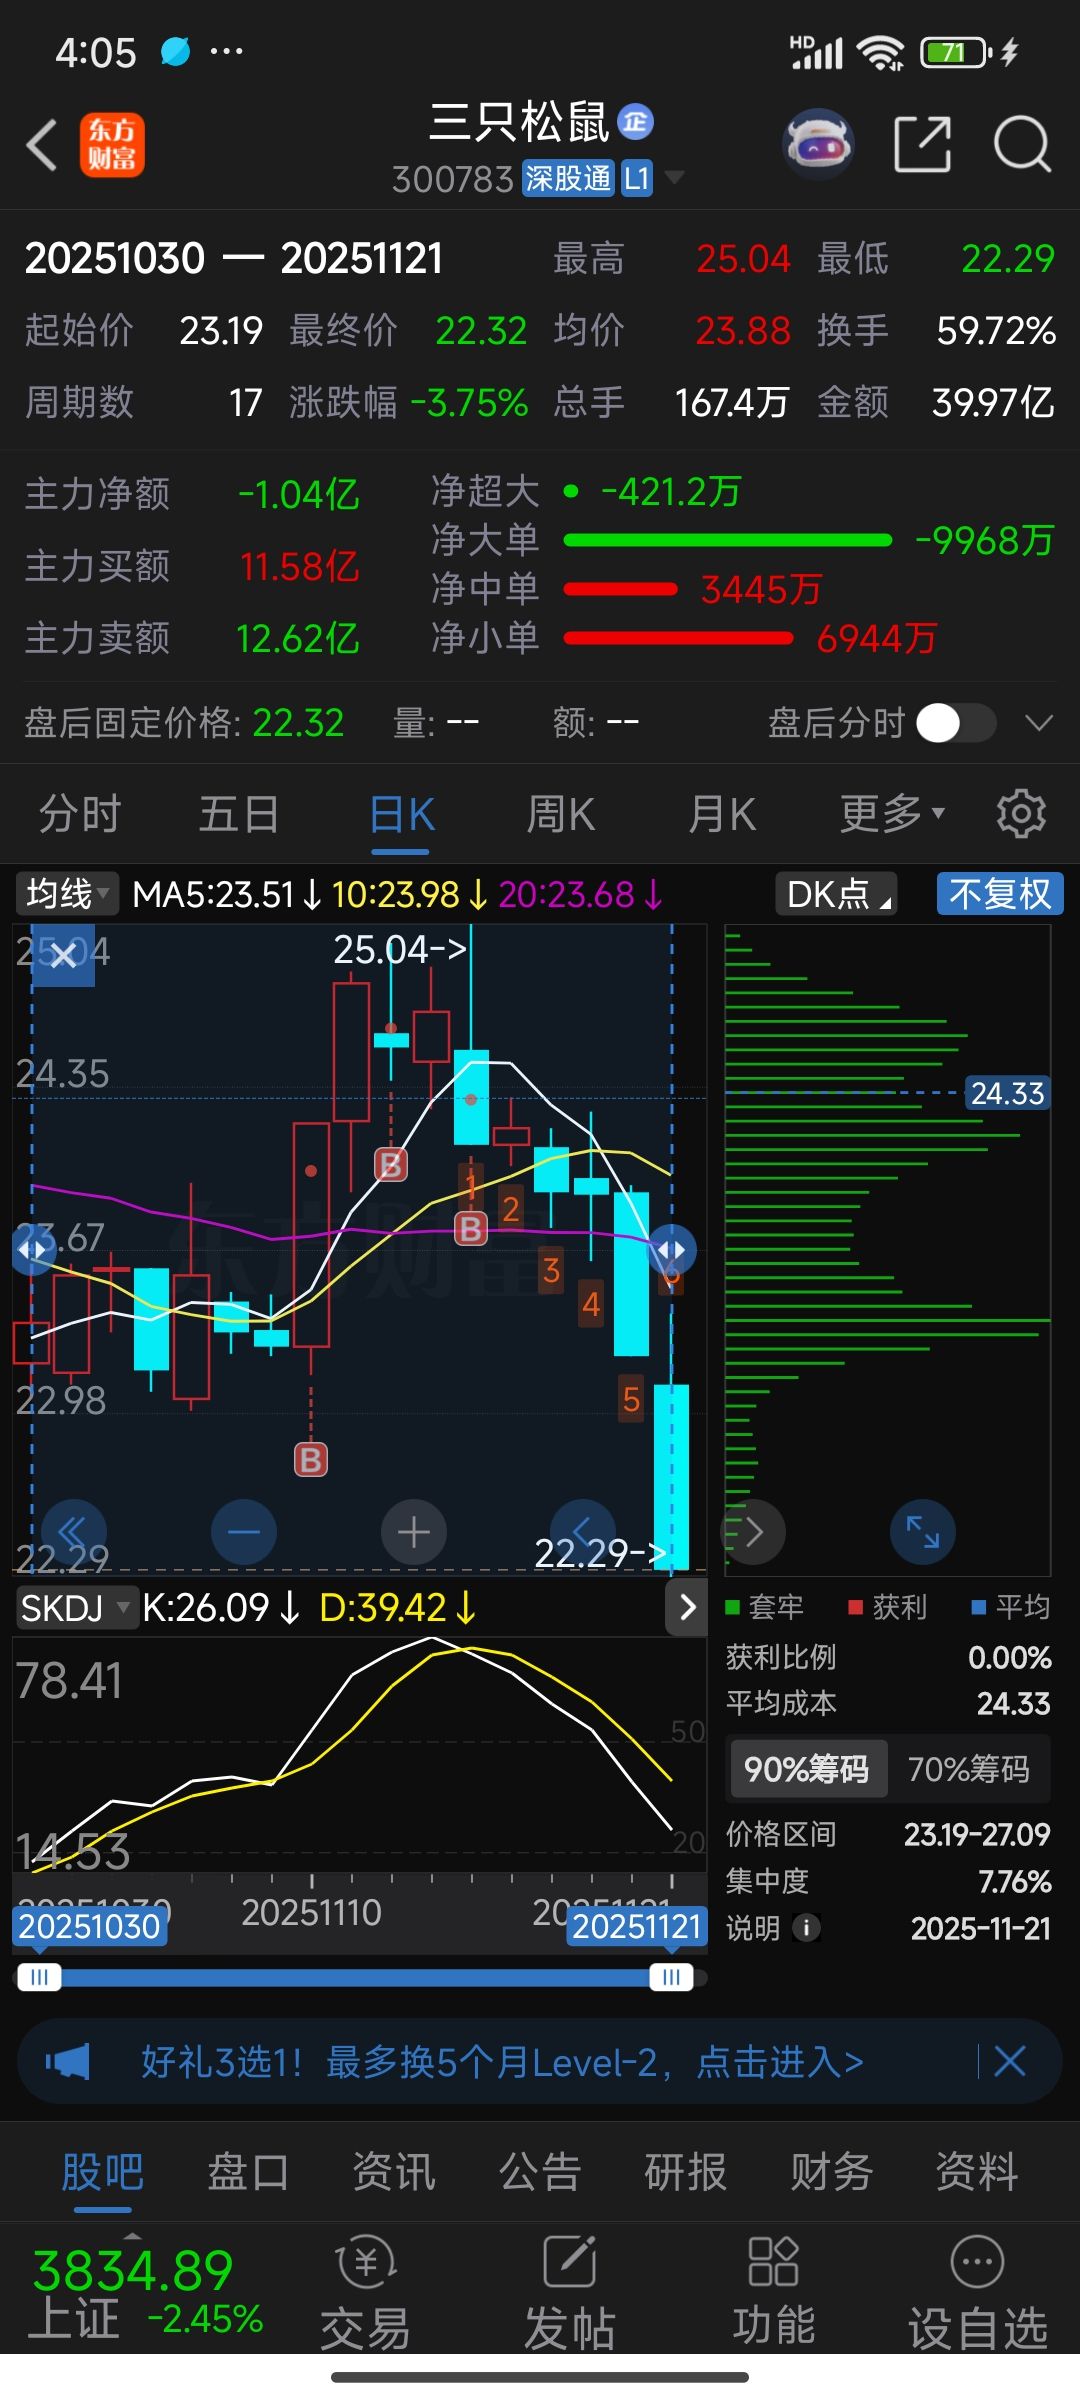The image size is (1080, 2400).
Task: Select the 70%筹码 option
Action: [x=969, y=1769]
